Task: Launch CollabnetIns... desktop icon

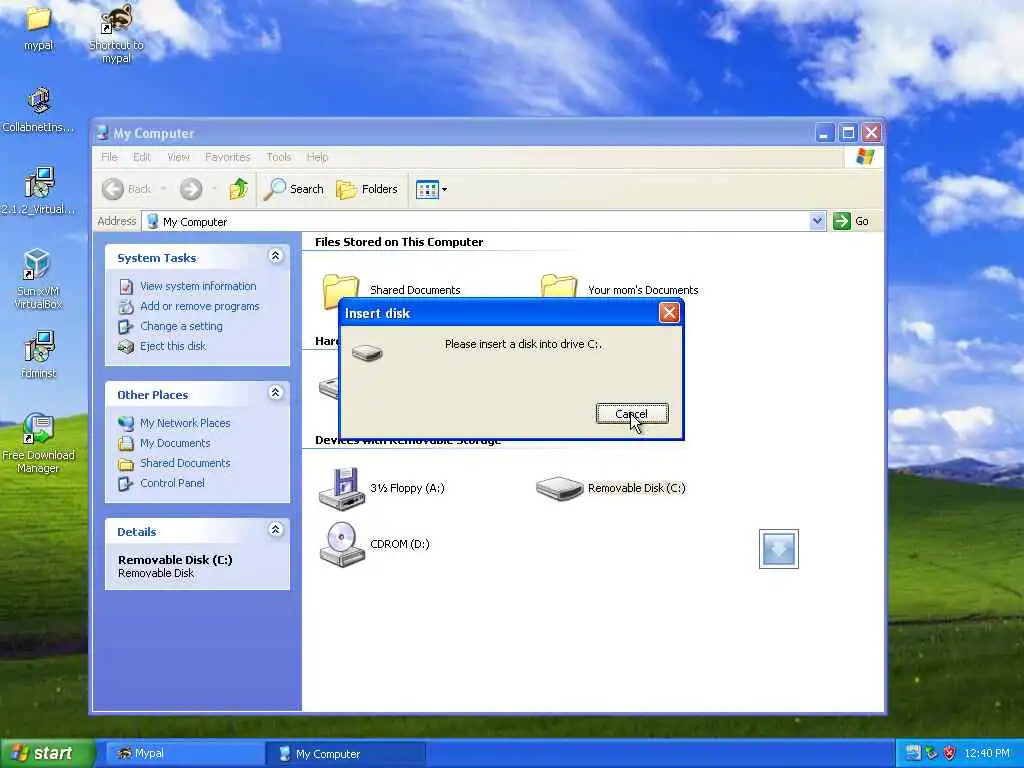Action: (38, 110)
